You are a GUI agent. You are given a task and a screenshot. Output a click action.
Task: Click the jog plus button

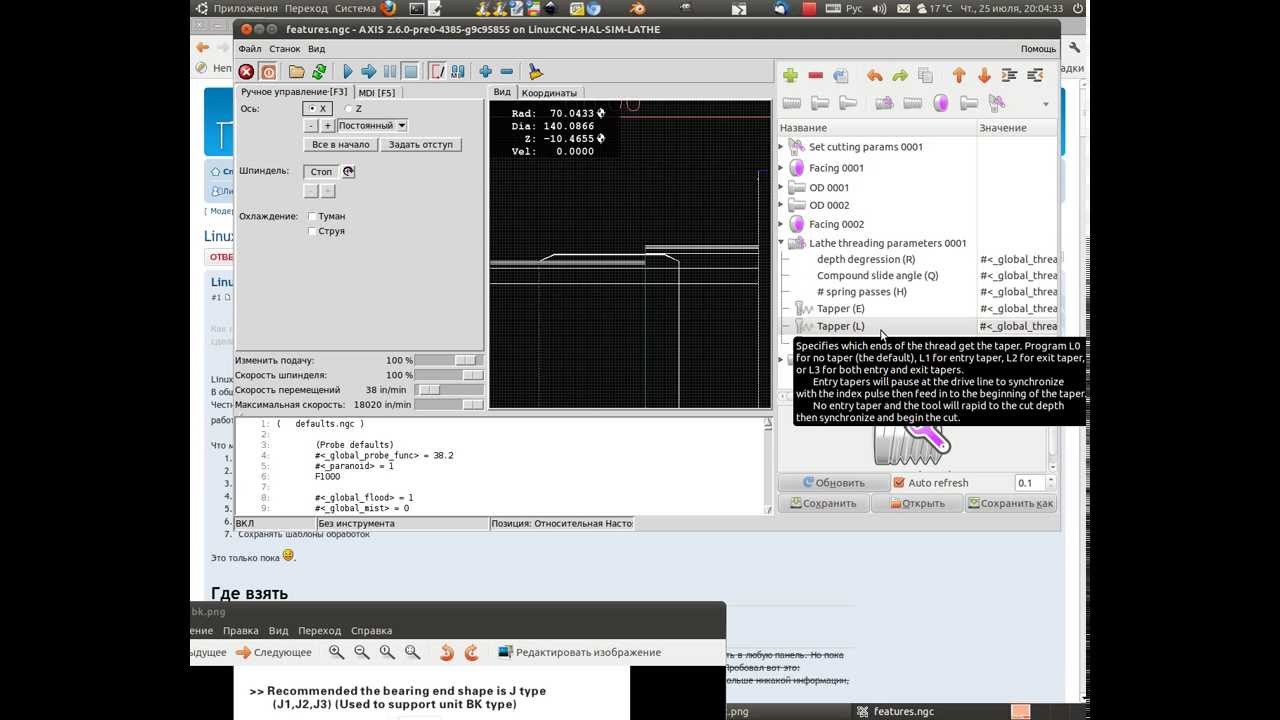tap(327, 126)
